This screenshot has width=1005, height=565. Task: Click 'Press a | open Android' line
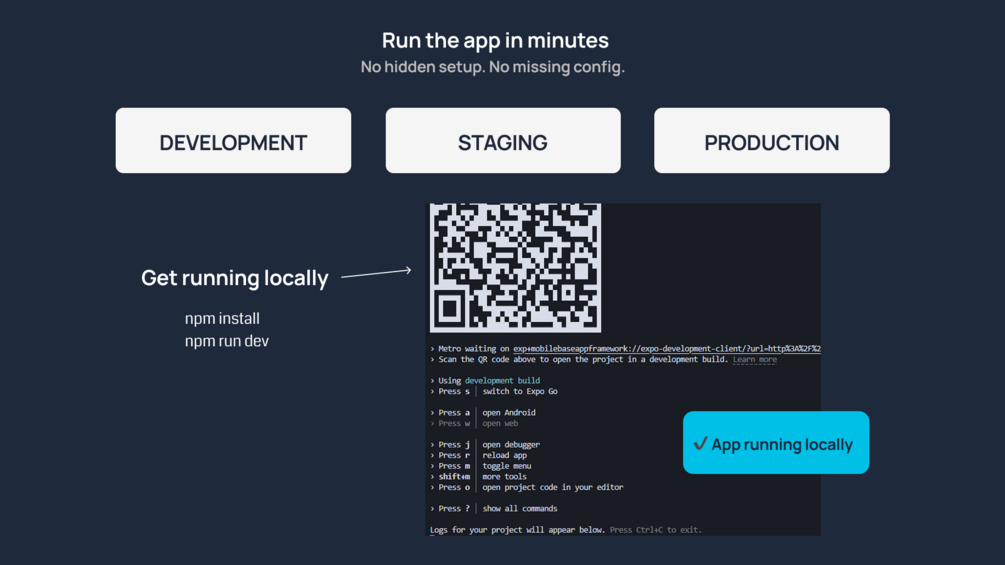click(483, 413)
